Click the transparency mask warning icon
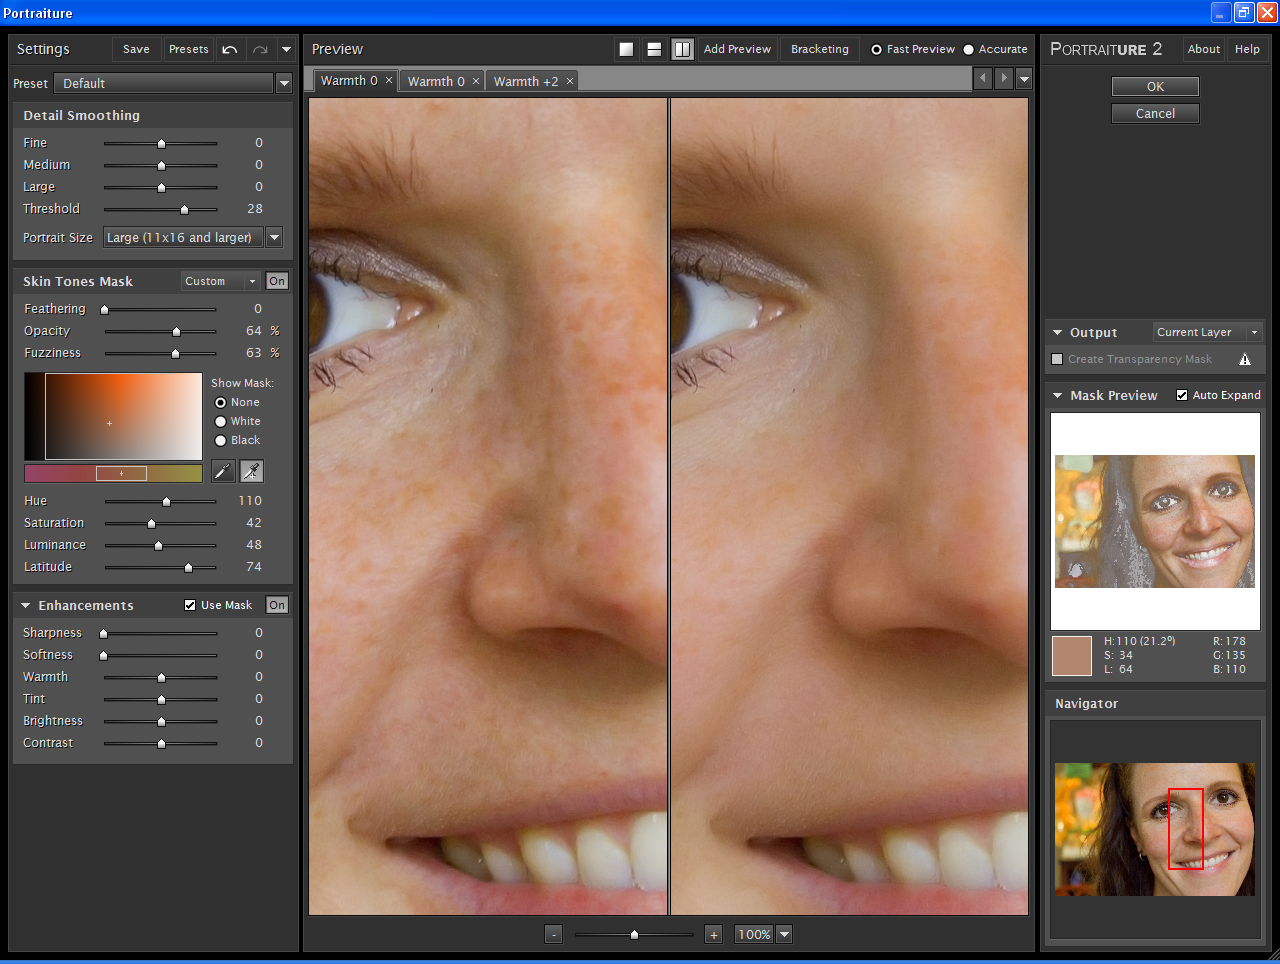Screen dimensions: 1280x964 (x=1246, y=359)
